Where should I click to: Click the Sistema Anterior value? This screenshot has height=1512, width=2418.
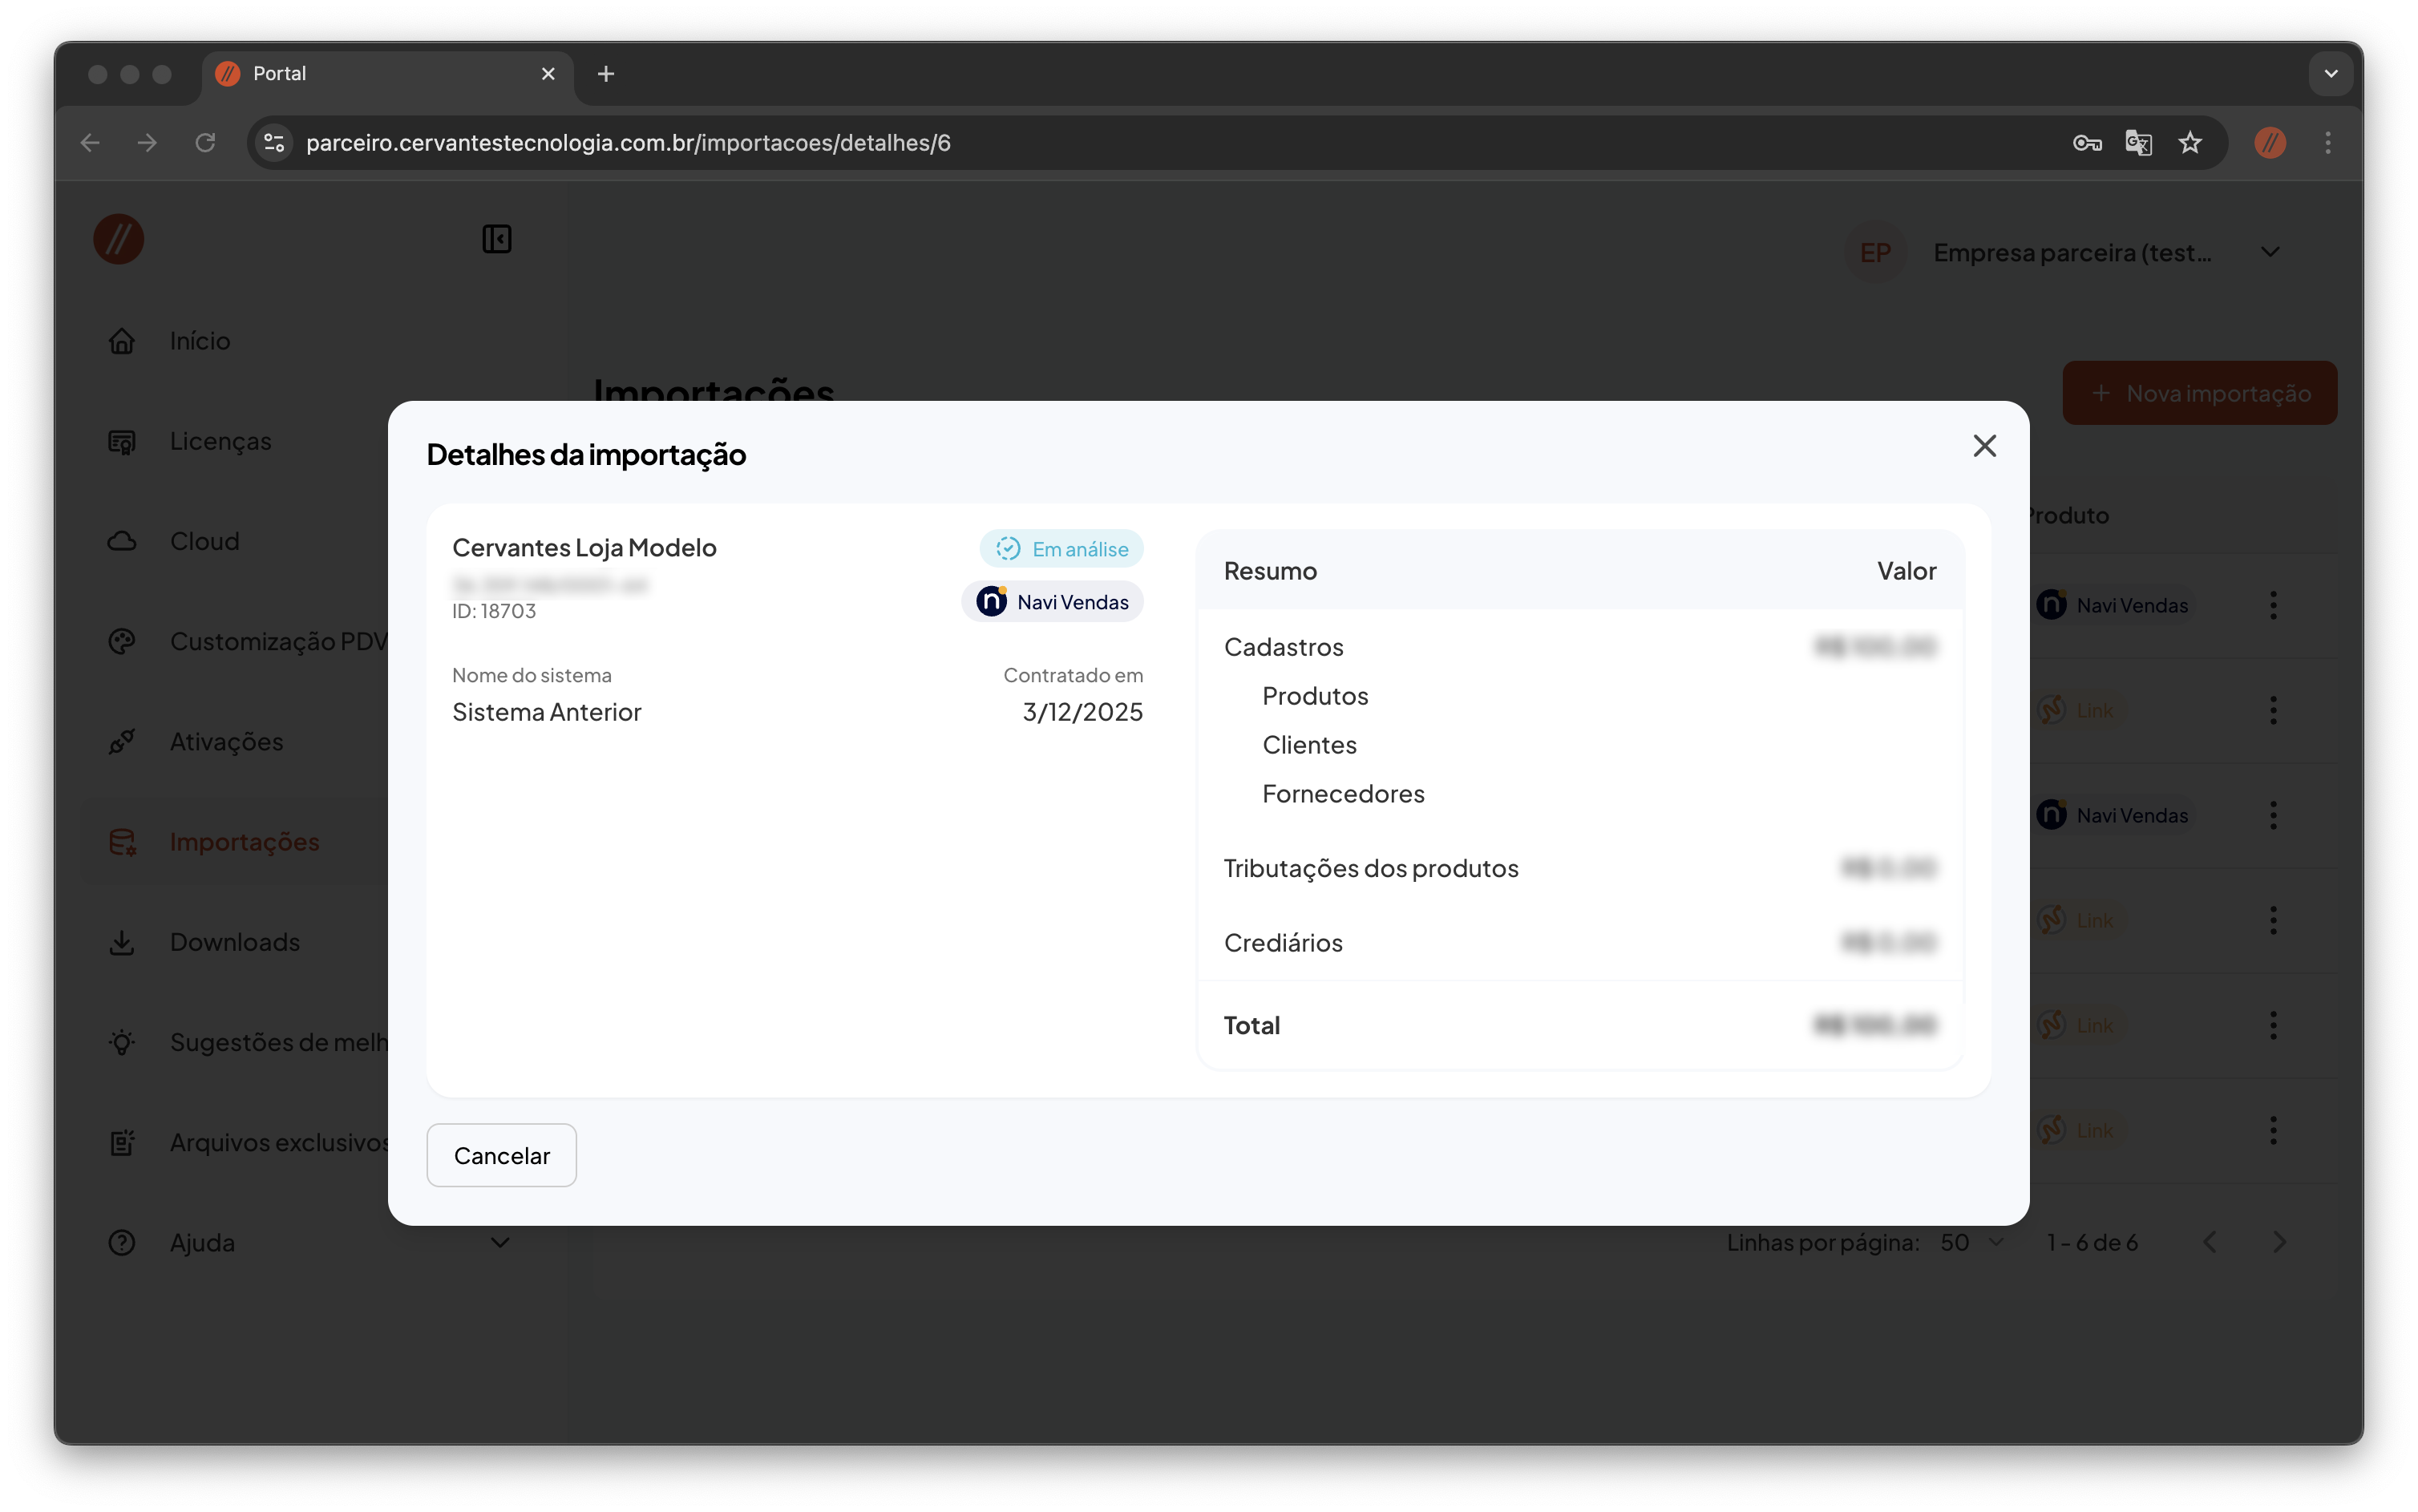coord(546,712)
